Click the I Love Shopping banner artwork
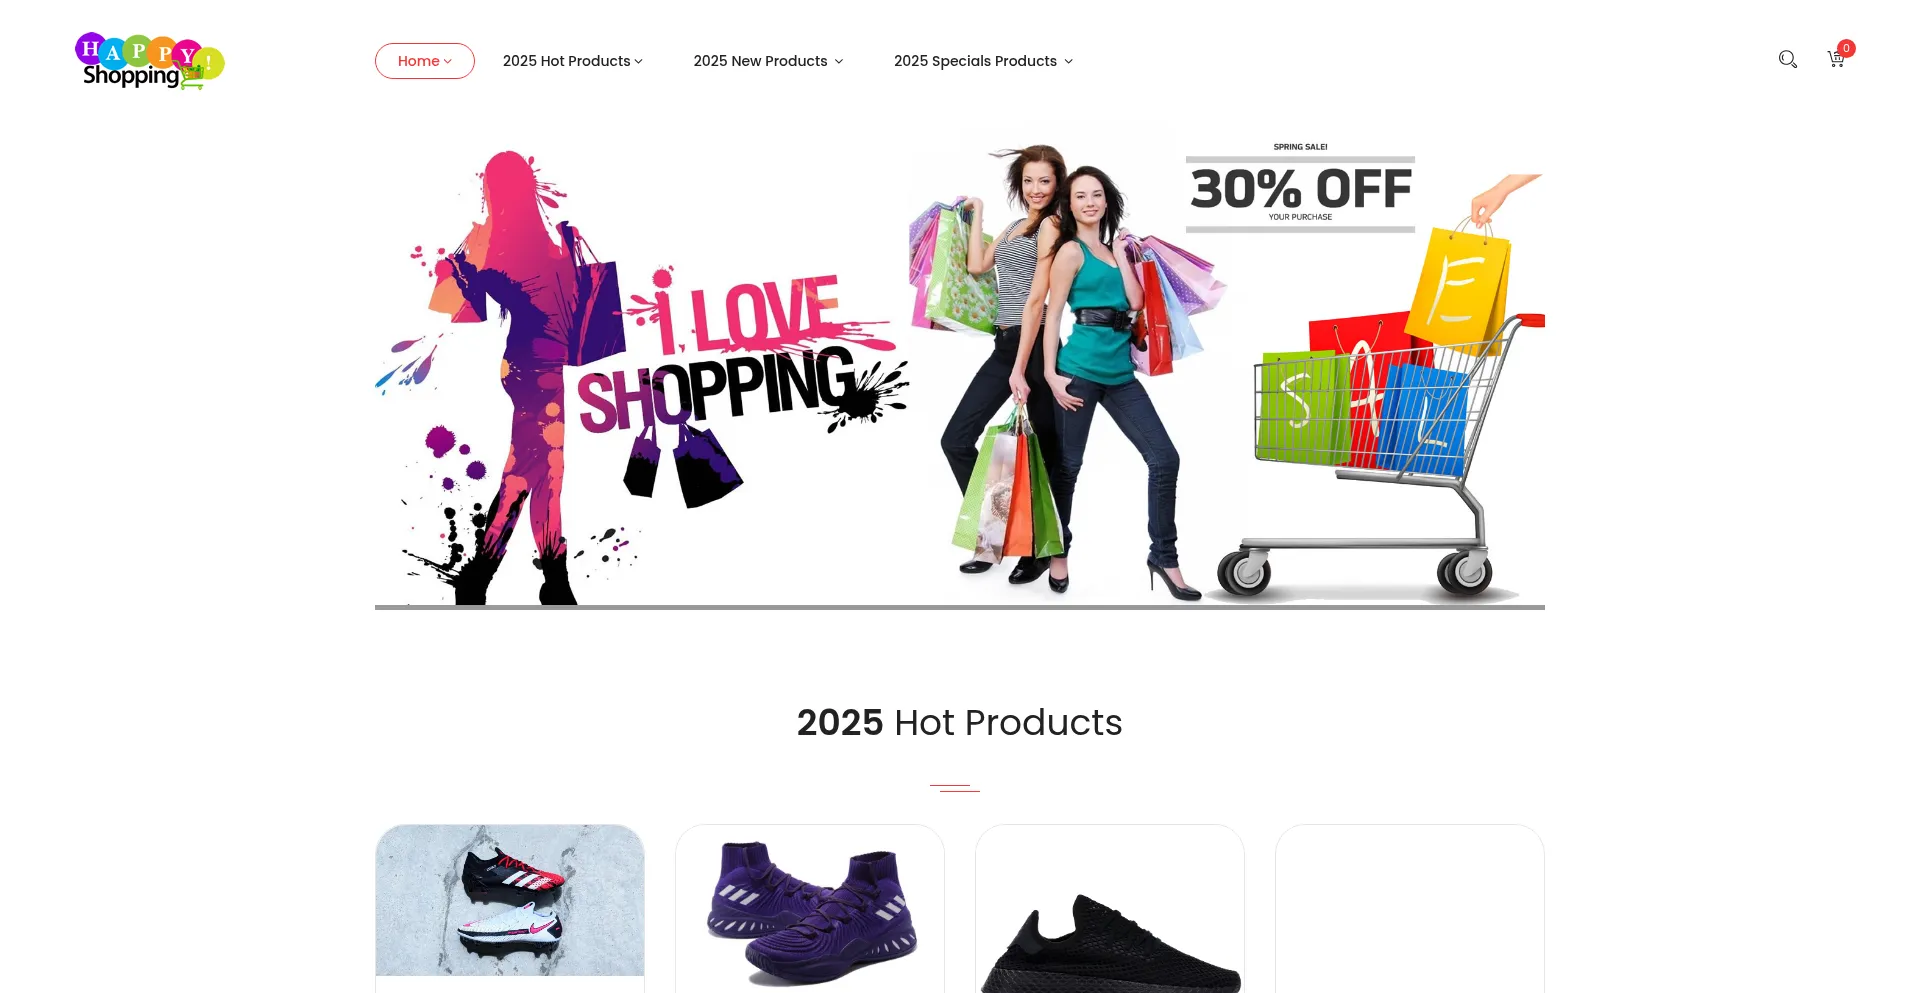 [x=640, y=375]
